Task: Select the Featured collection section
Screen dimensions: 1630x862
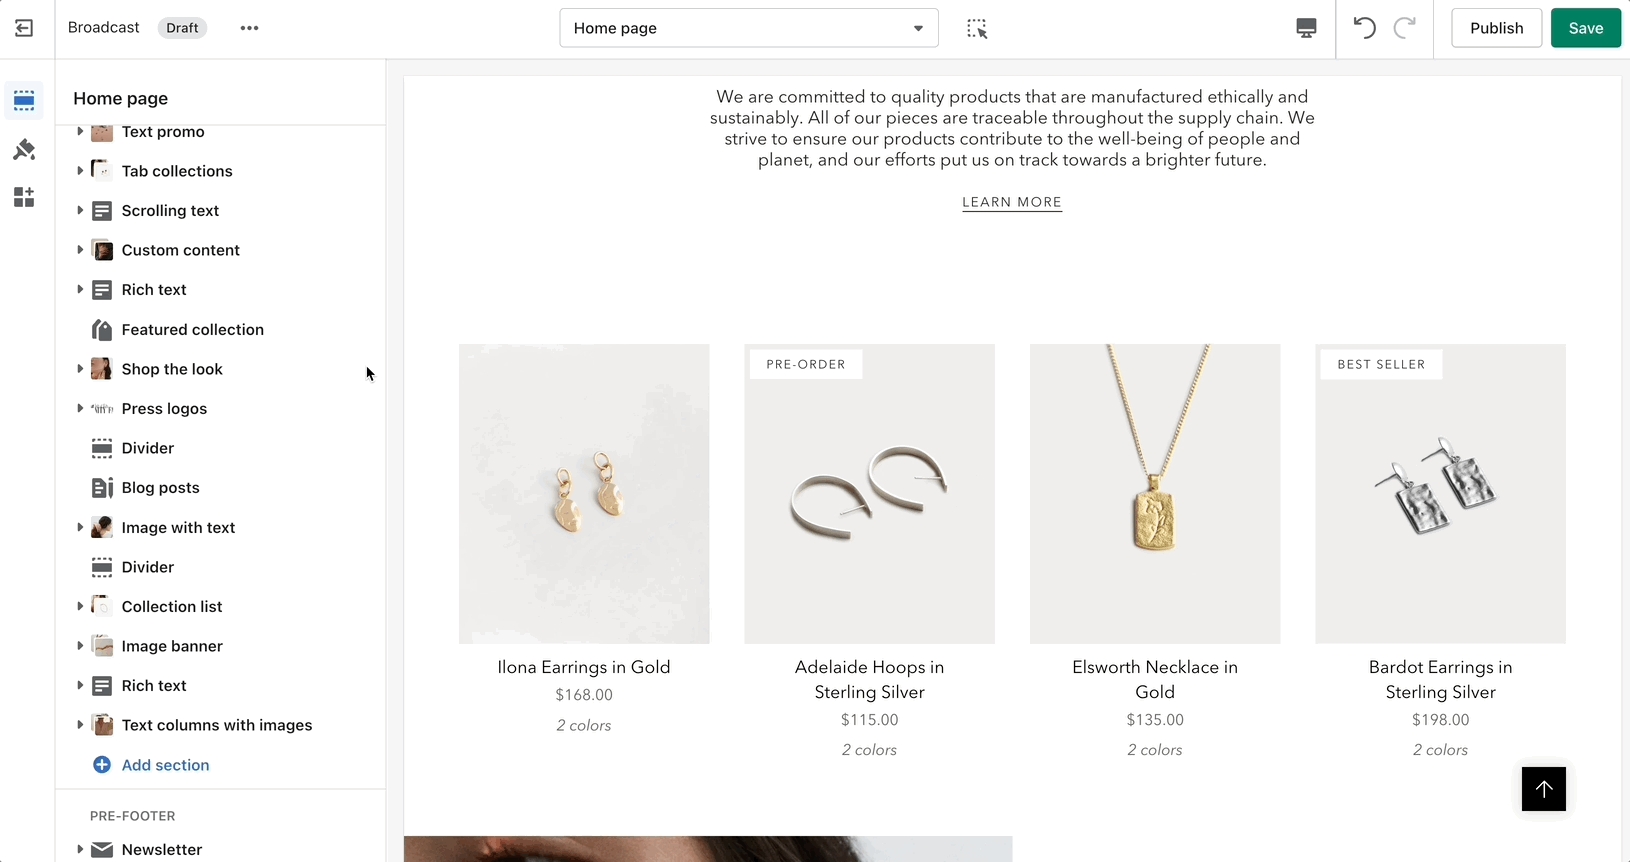Action: [192, 330]
